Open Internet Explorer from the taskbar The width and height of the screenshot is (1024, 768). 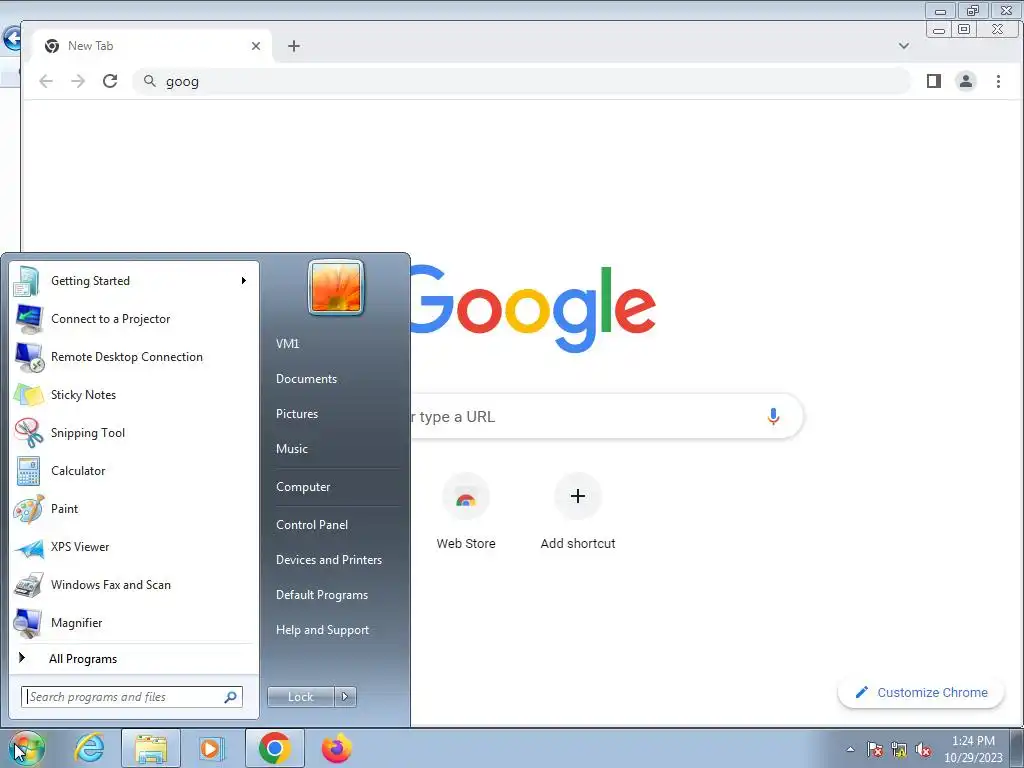click(x=89, y=748)
